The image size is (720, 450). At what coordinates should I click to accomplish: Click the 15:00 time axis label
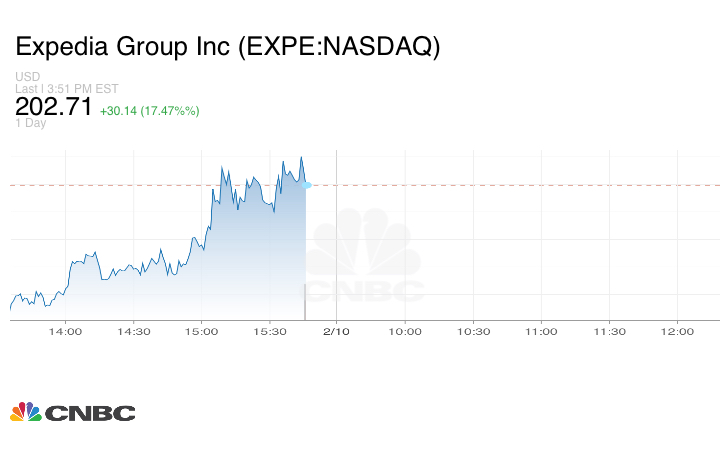pyautogui.click(x=202, y=331)
